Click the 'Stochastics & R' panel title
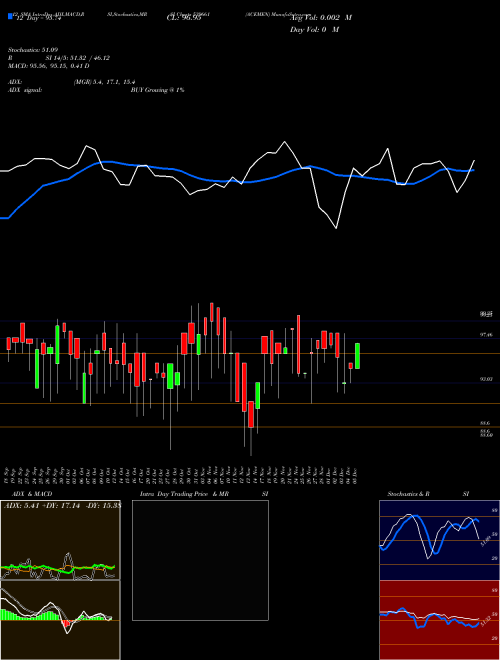Viewport: 500px width, 660px height. click(x=408, y=494)
